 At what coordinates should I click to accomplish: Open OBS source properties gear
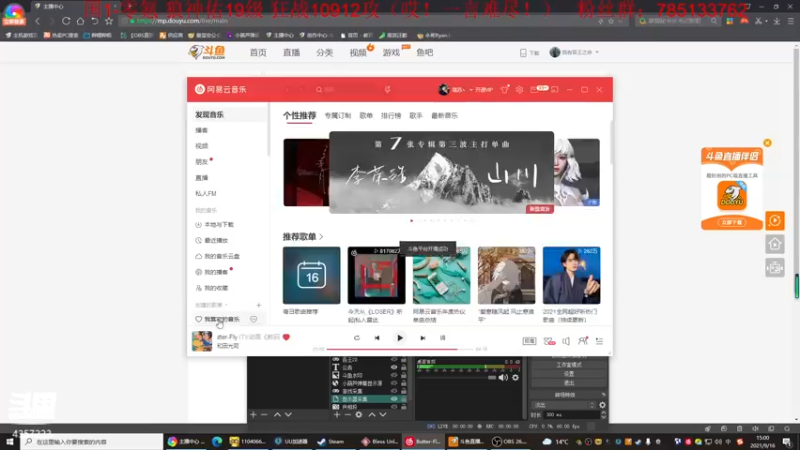pyautogui.click(x=359, y=415)
